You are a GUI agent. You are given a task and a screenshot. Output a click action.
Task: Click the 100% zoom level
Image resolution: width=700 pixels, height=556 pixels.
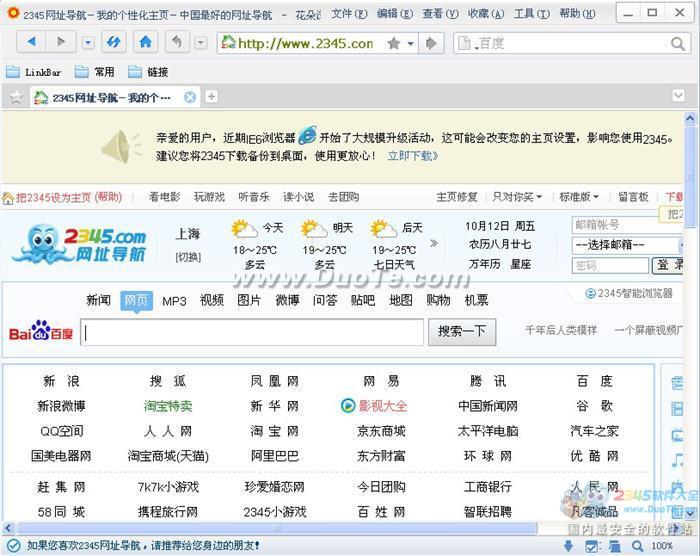click(x=662, y=546)
